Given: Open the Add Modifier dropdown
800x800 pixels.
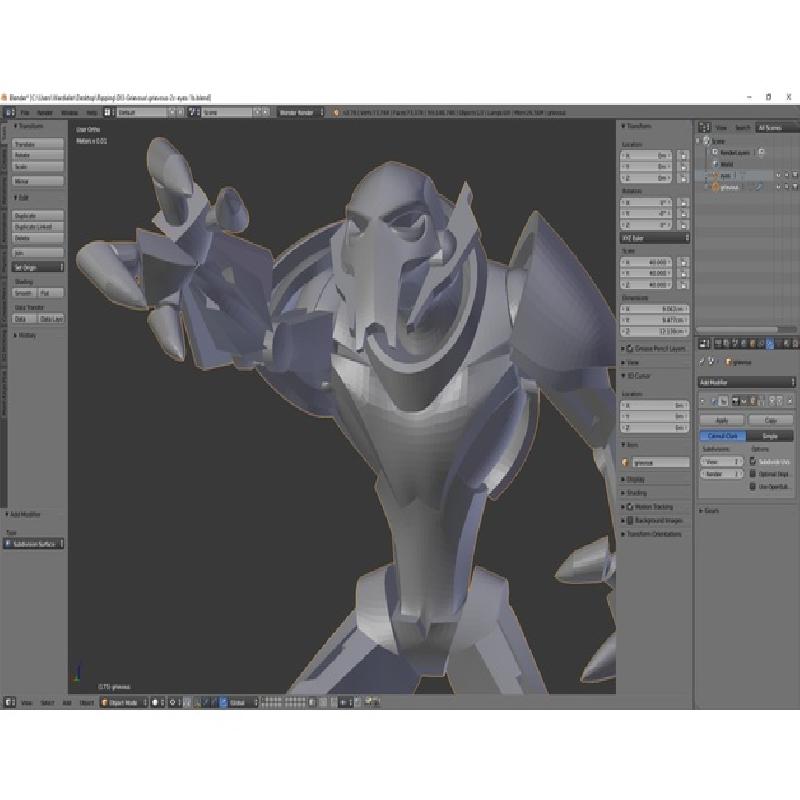Looking at the screenshot, I should (x=746, y=382).
